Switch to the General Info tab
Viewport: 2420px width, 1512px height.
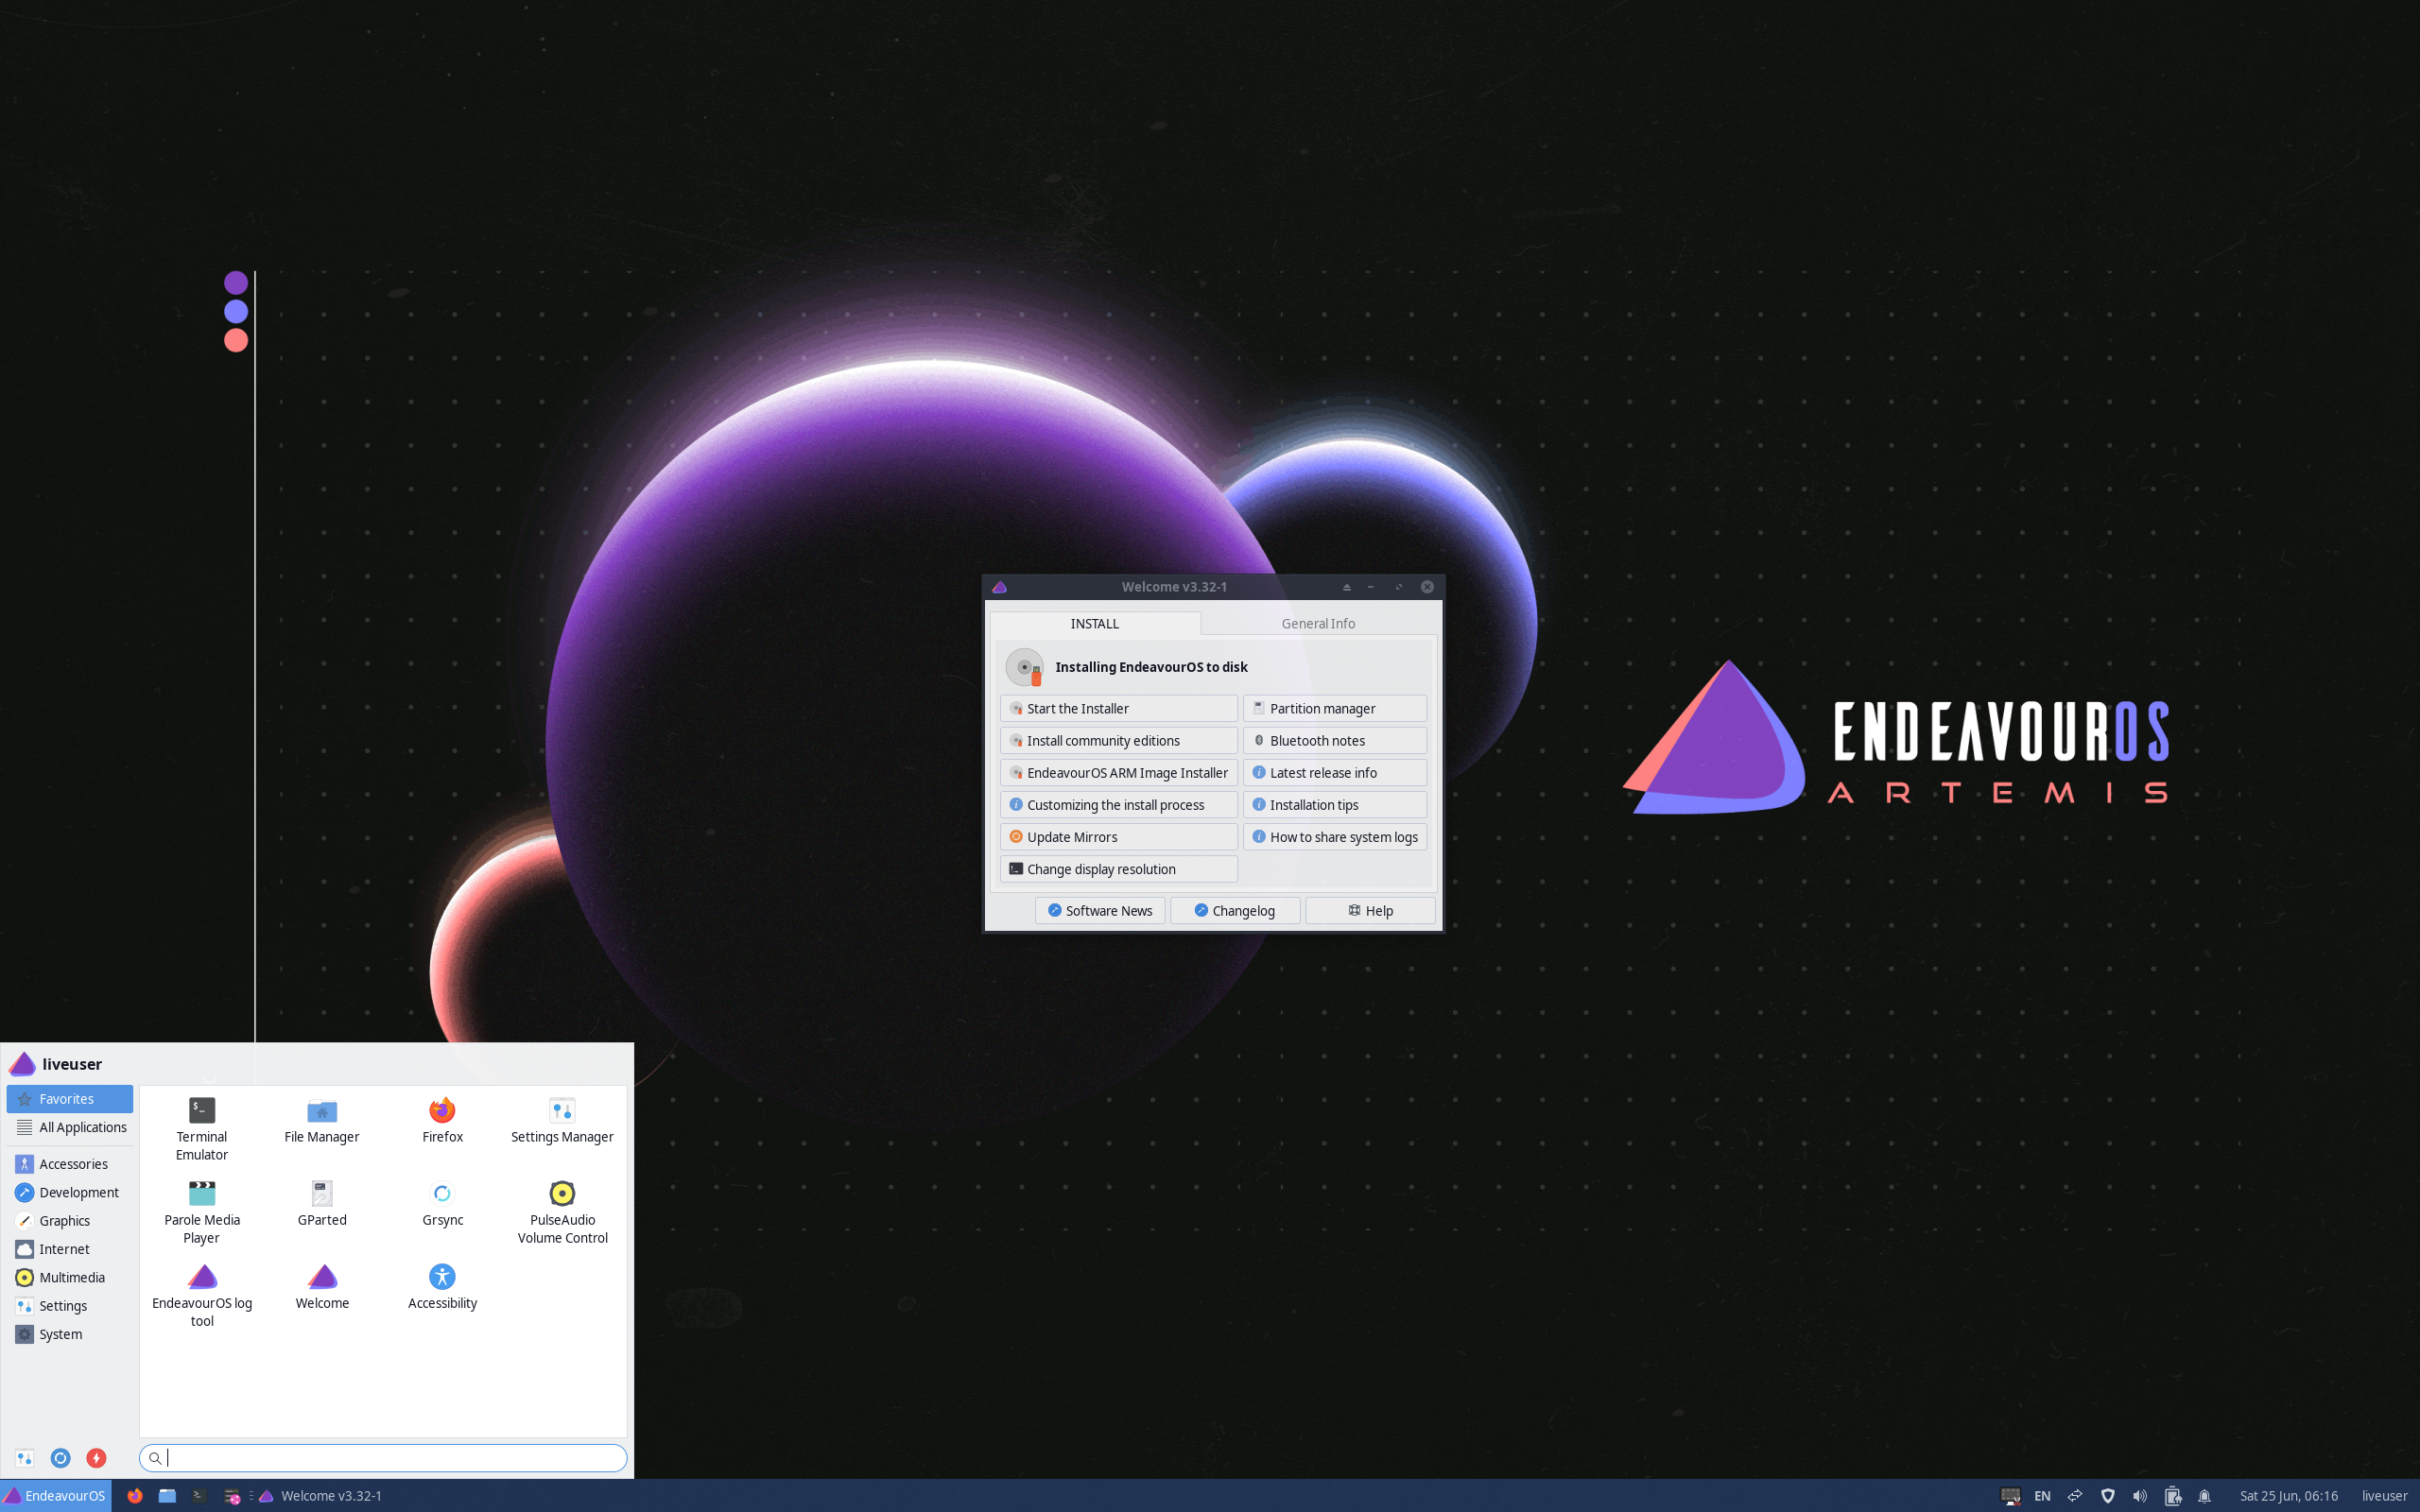(x=1318, y=623)
